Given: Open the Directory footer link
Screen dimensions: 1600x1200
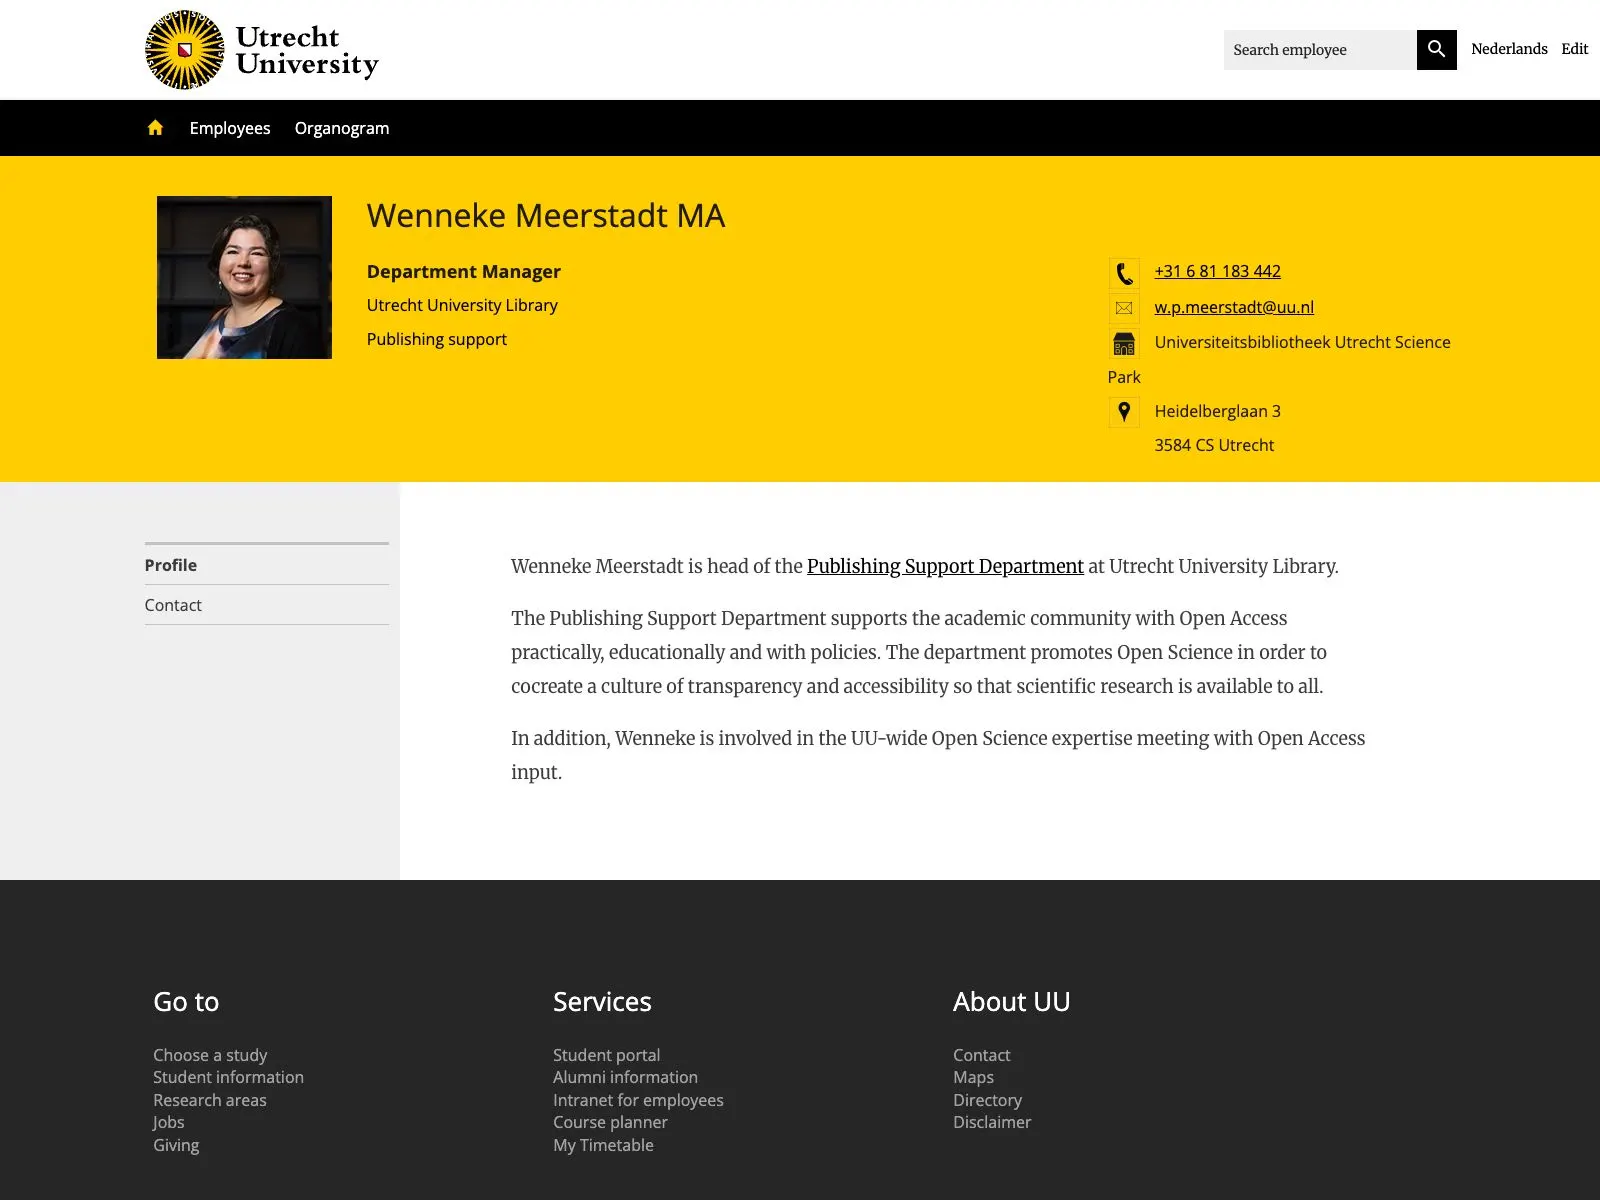Looking at the screenshot, I should (987, 1100).
